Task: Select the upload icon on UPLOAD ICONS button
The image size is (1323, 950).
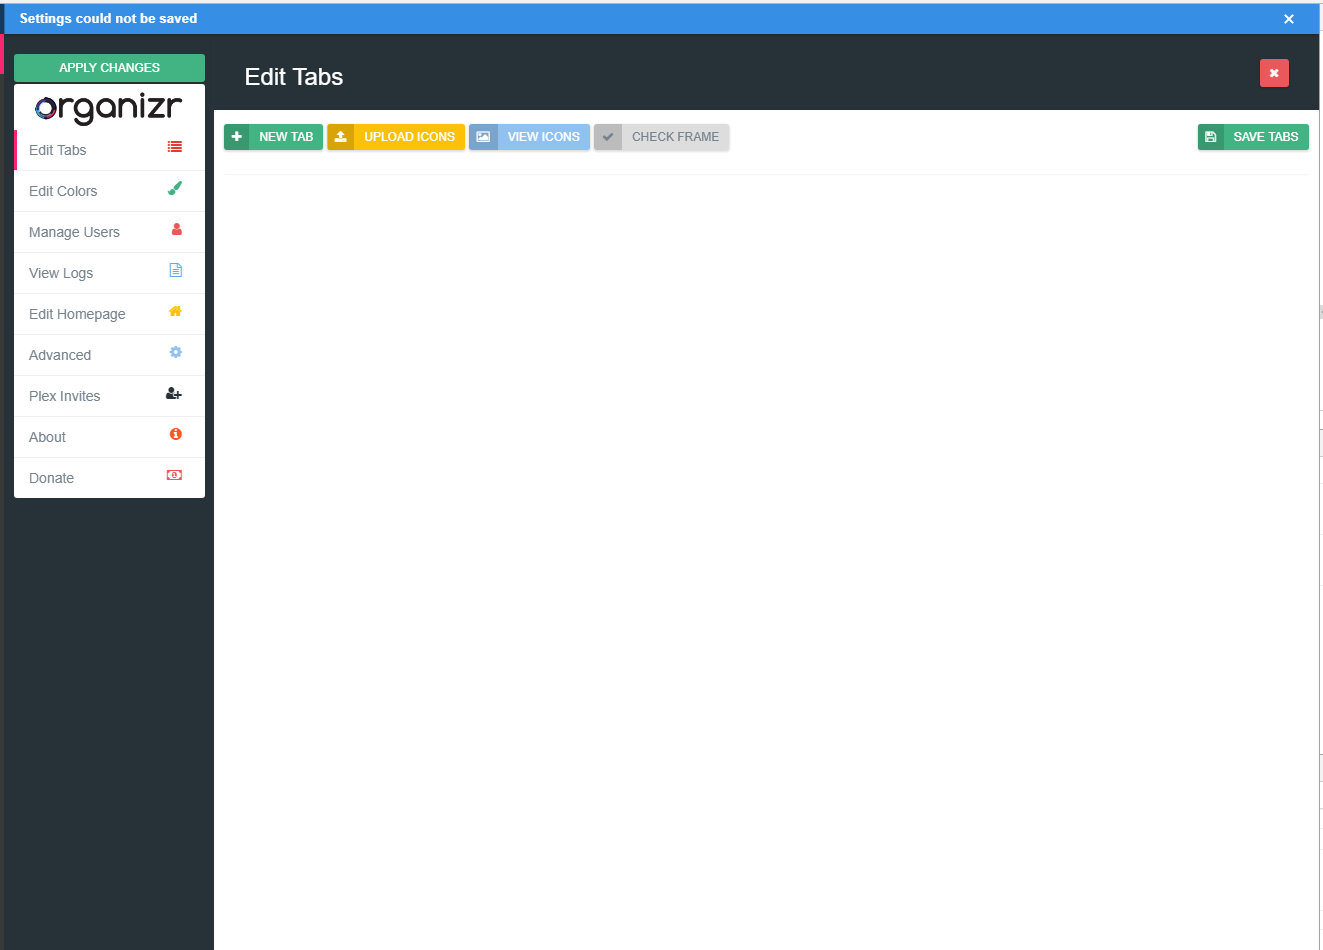Action: click(340, 136)
